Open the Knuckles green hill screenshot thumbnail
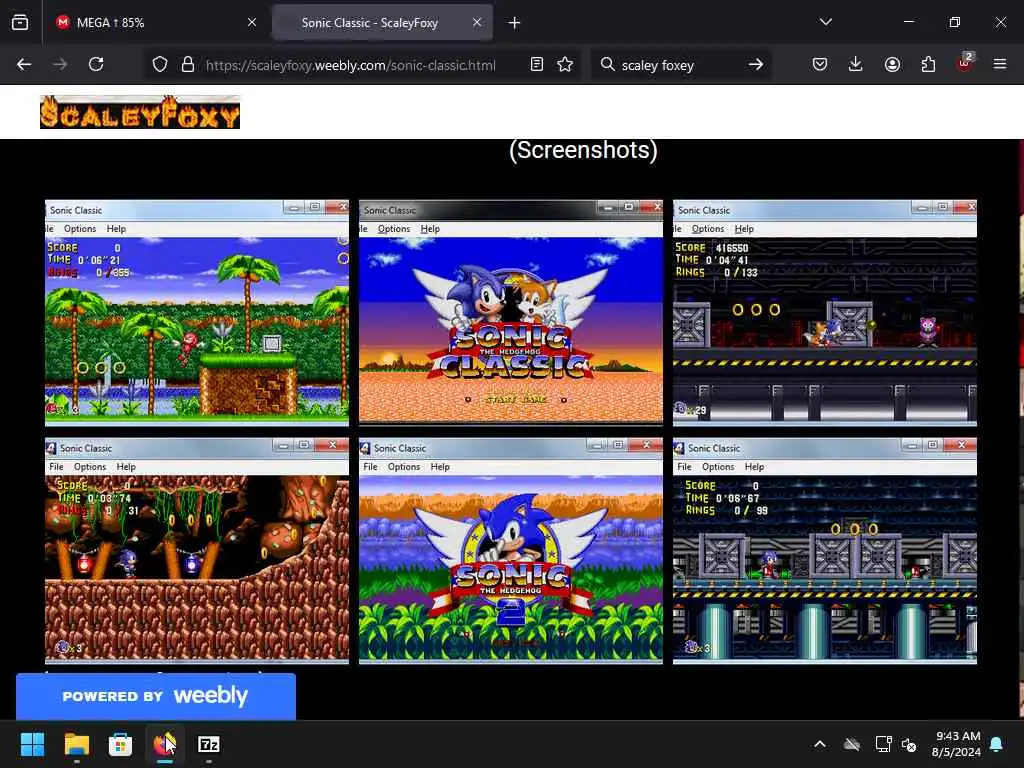Viewport: 1024px width, 768px height. [x=197, y=313]
